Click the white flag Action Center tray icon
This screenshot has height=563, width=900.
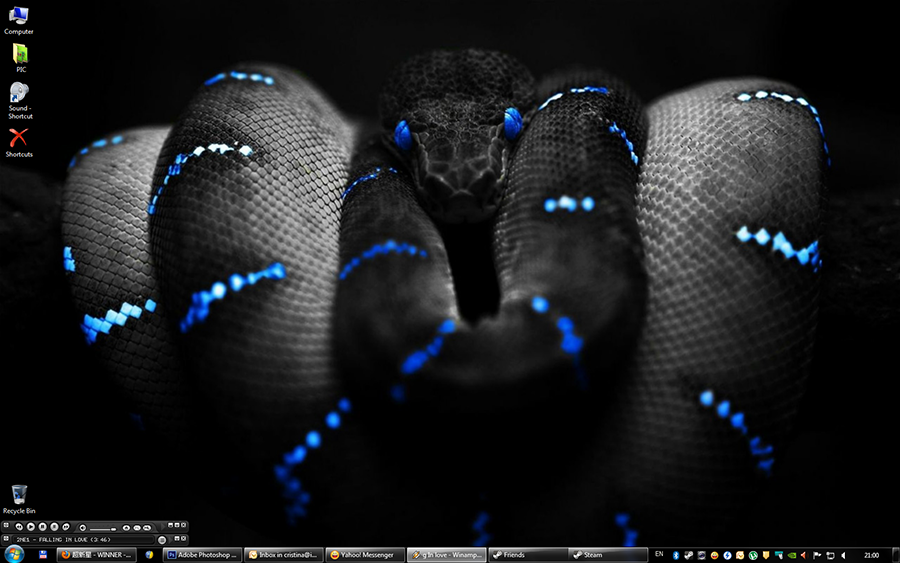817,555
